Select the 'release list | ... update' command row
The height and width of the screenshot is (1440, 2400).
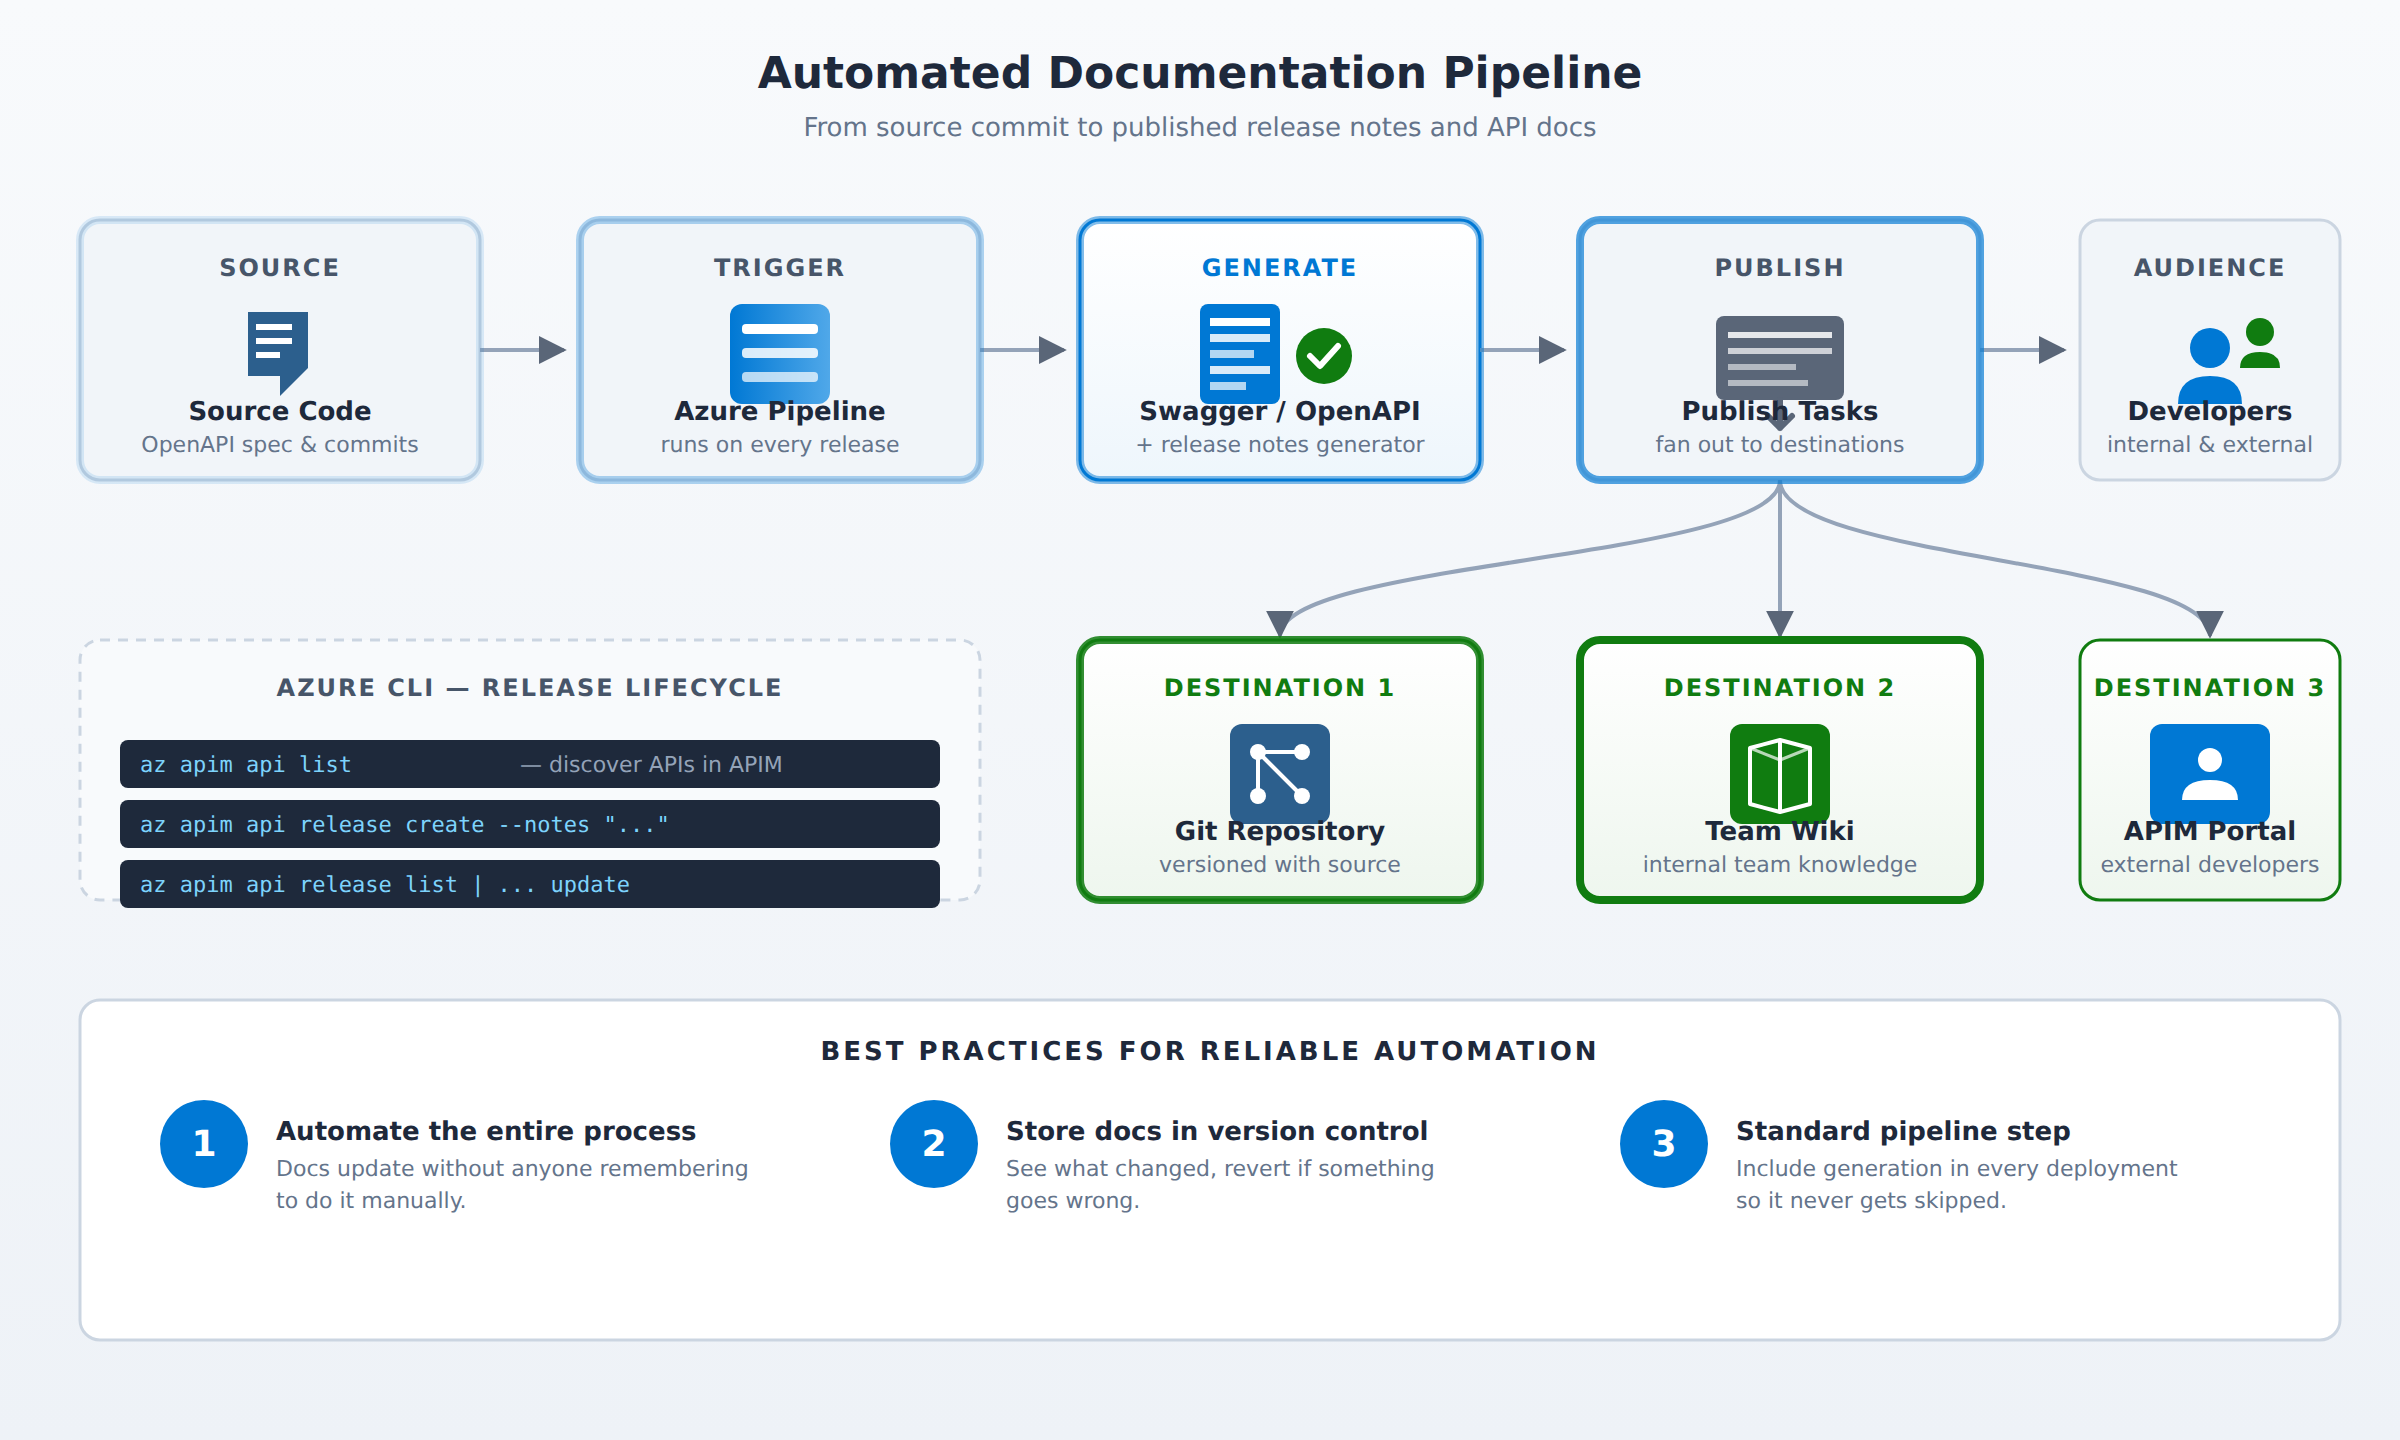530,884
